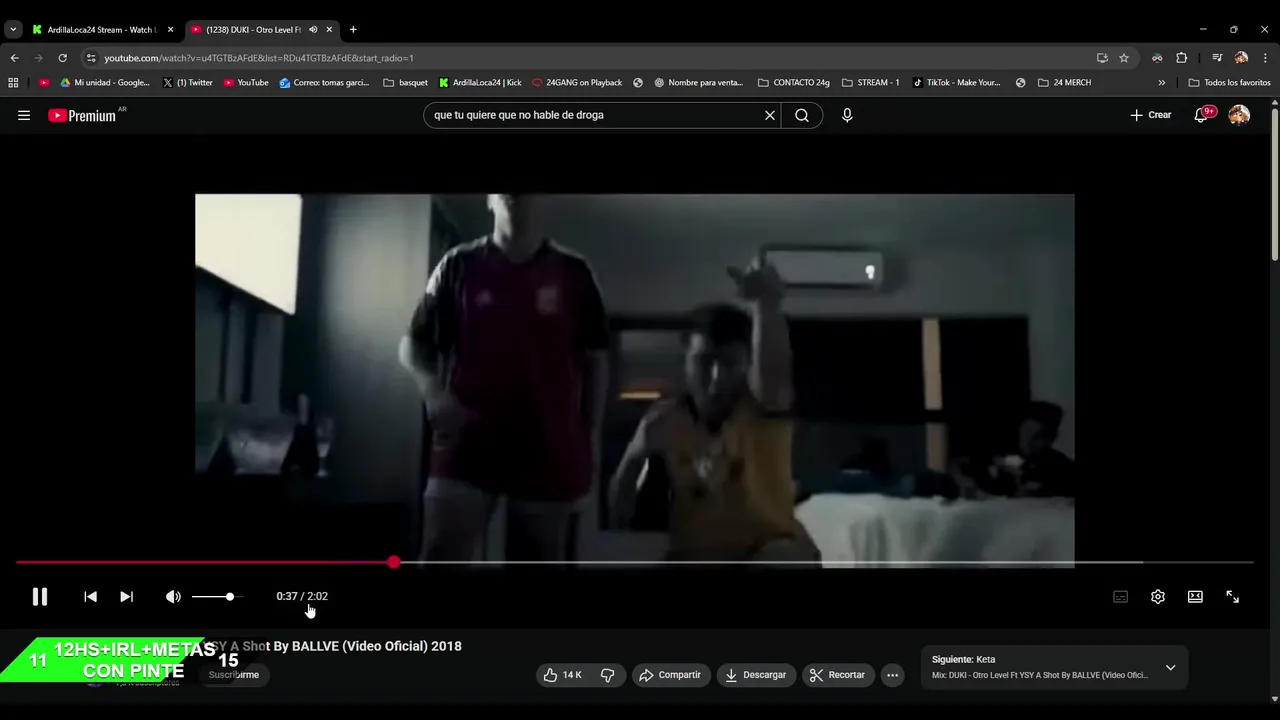This screenshot has height=720, width=1280.
Task: Open the 24GANG on Playback bookmark
Action: coord(577,83)
